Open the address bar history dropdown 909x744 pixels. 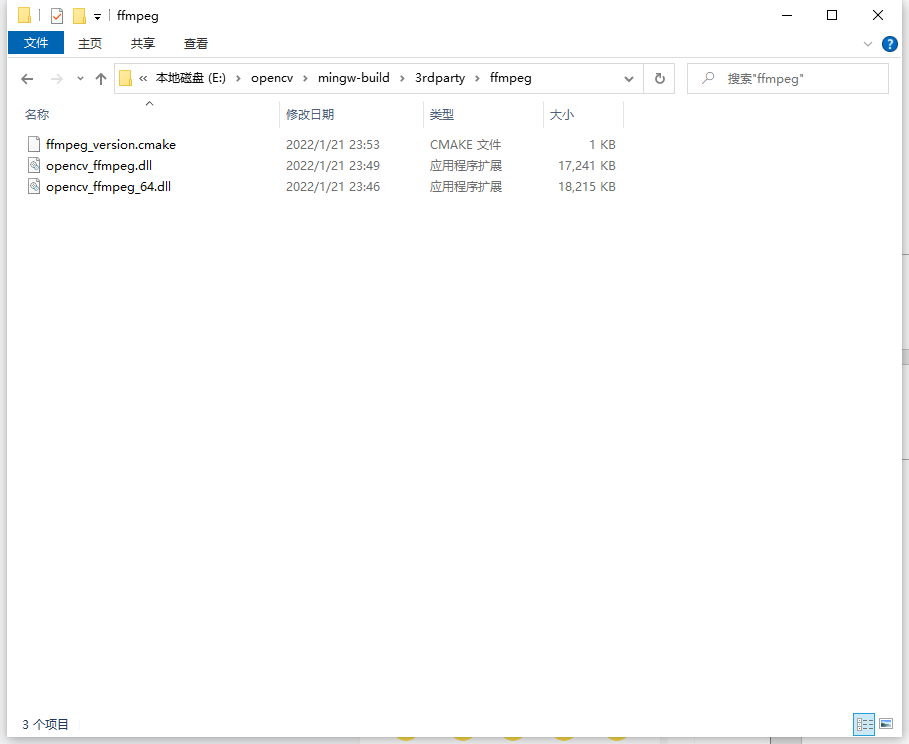pos(629,77)
